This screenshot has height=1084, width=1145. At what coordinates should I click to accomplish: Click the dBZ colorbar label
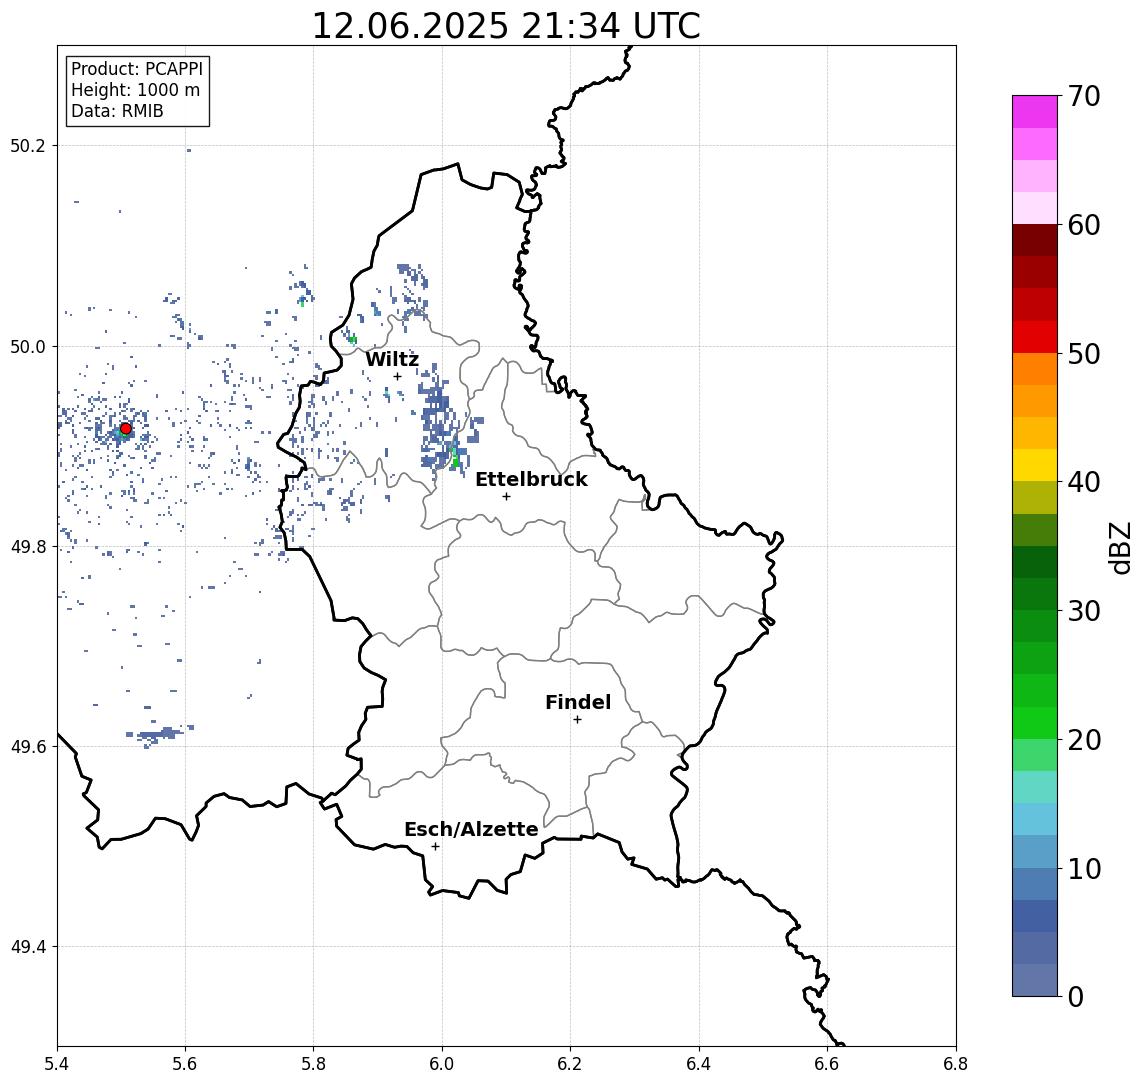coord(1119,548)
